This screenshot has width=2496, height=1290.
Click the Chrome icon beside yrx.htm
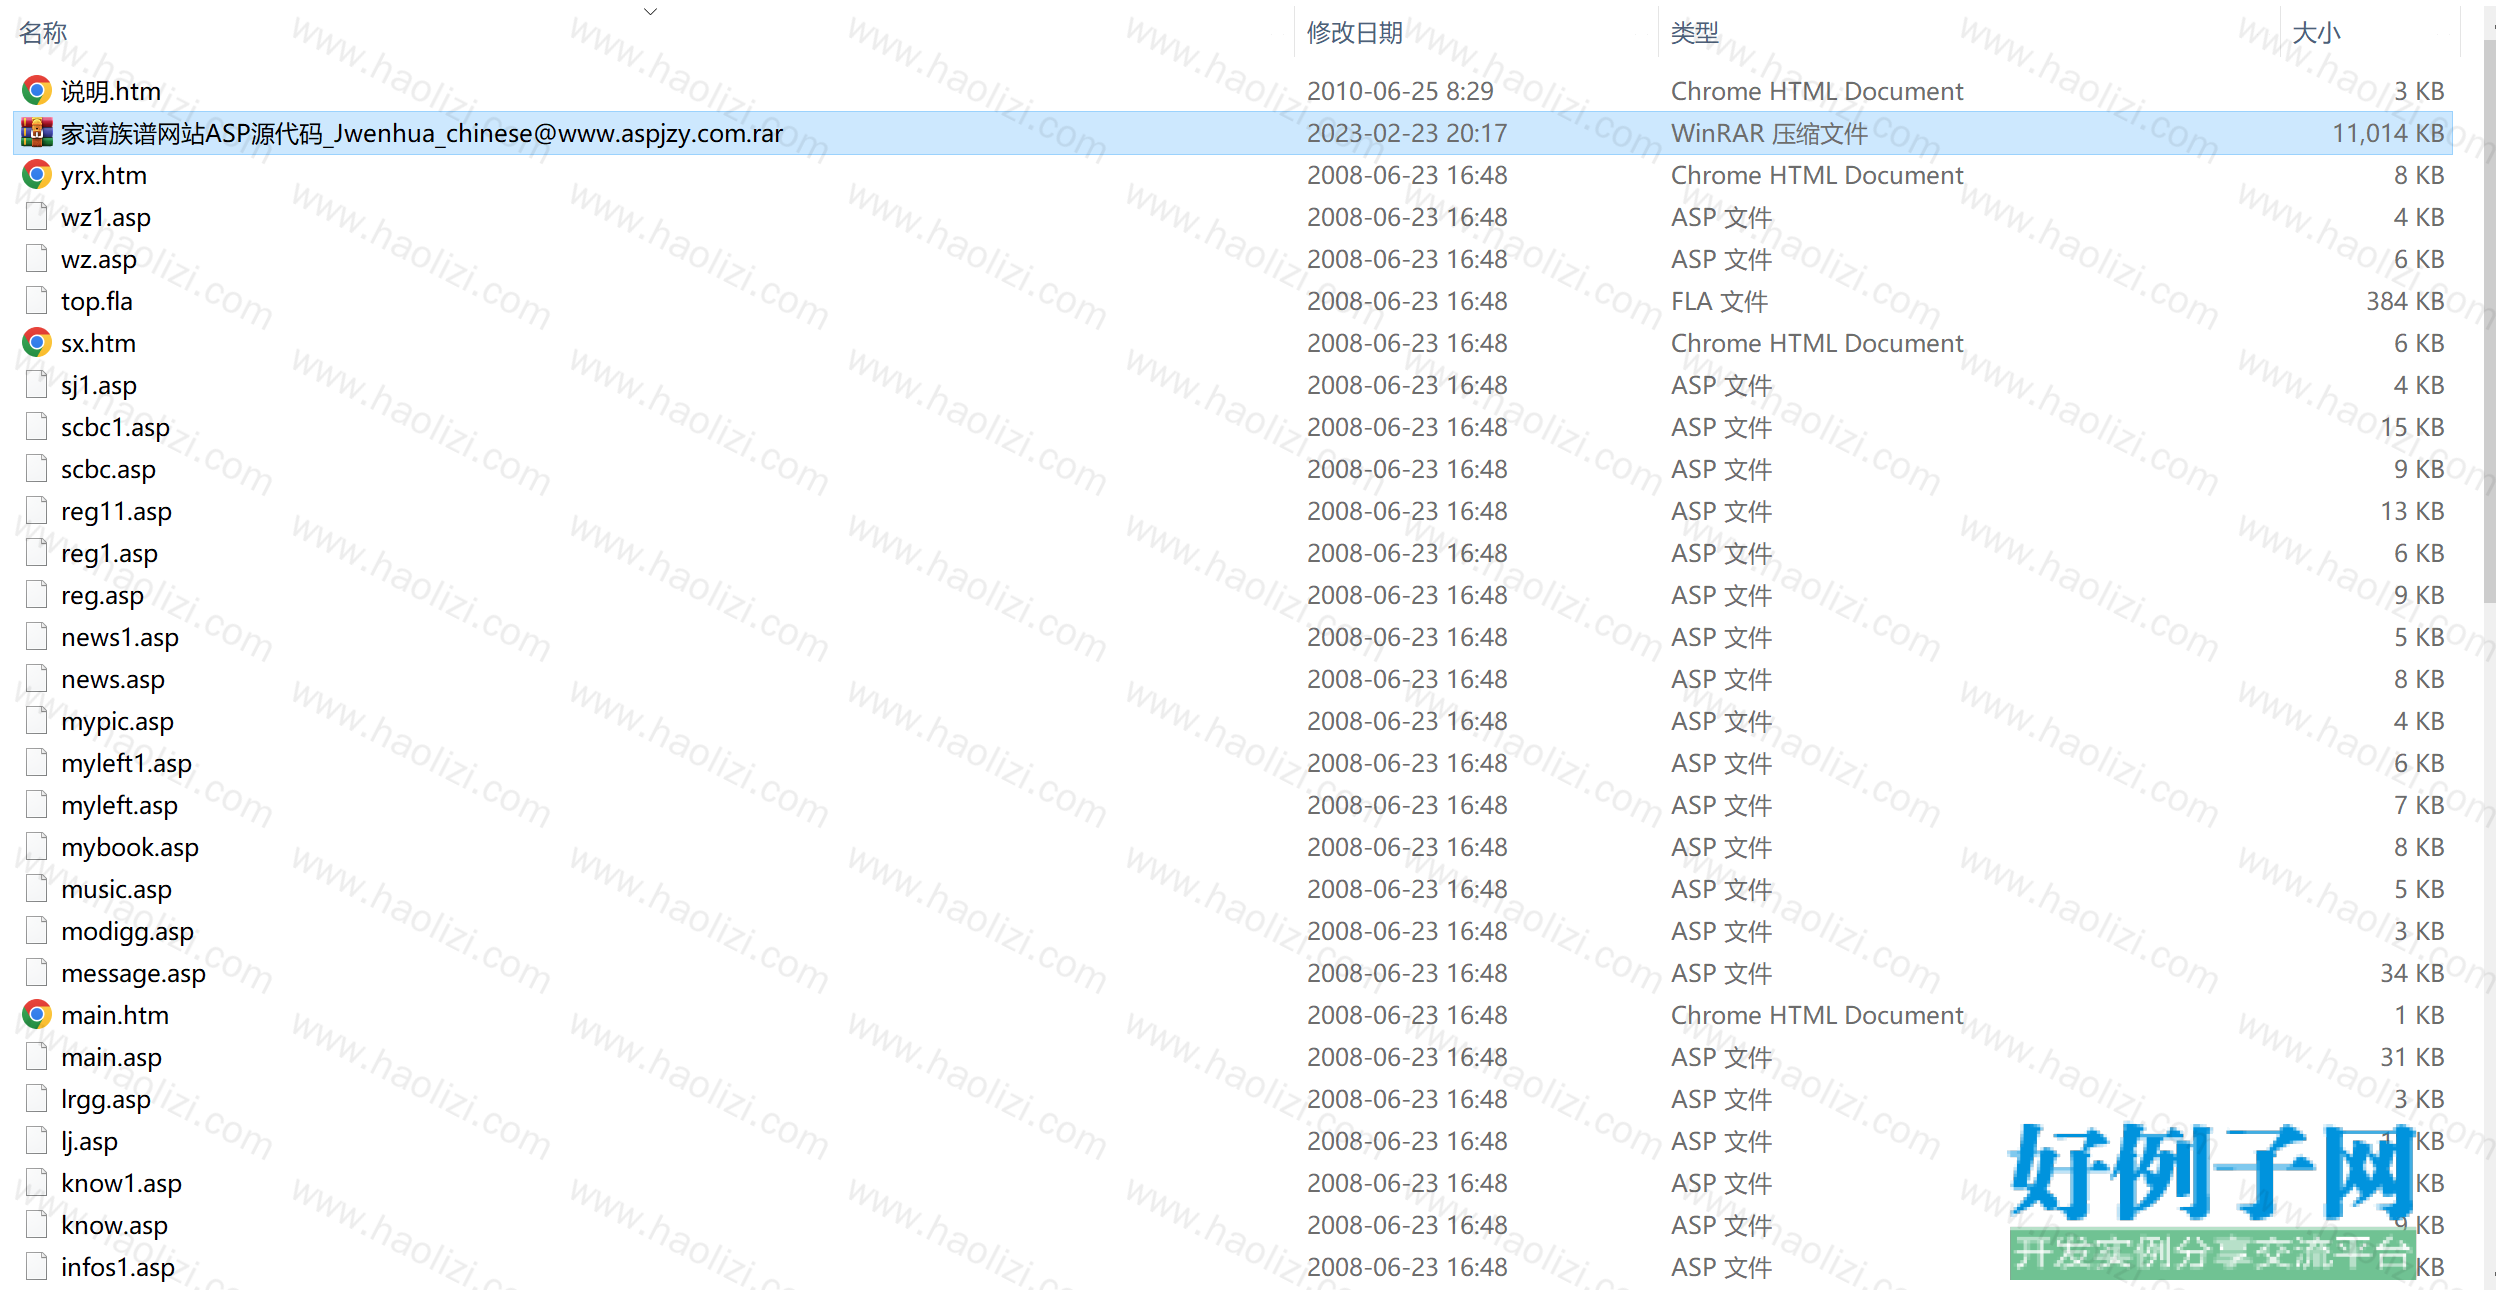(x=37, y=175)
